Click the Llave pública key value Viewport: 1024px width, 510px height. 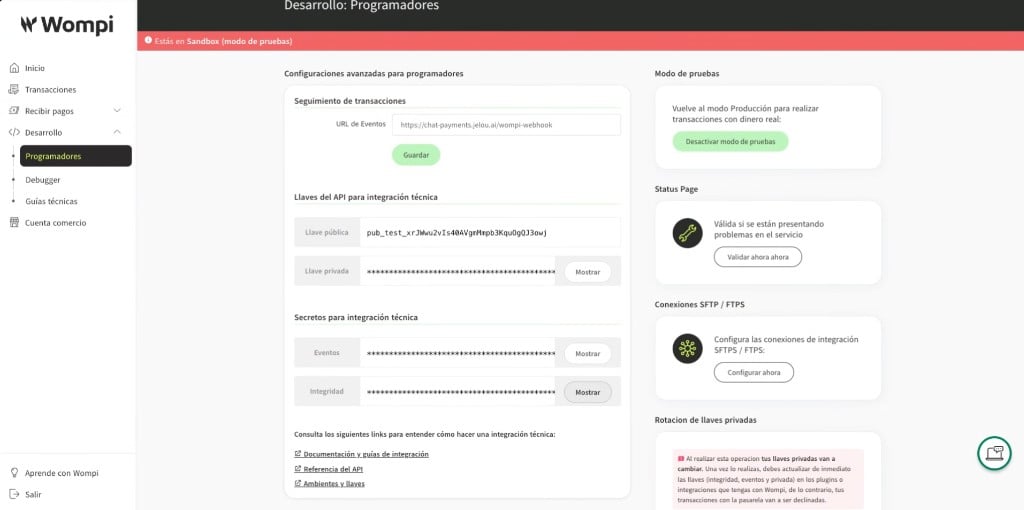(456, 232)
